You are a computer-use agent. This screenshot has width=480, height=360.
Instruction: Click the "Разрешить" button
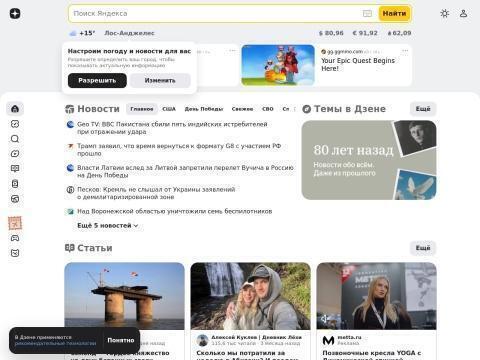(97, 81)
